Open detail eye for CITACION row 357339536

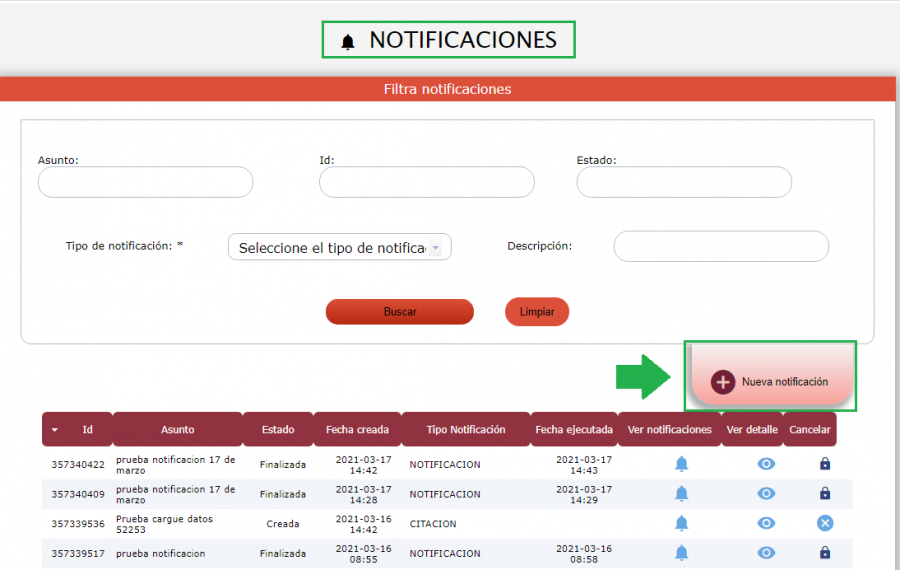[766, 523]
